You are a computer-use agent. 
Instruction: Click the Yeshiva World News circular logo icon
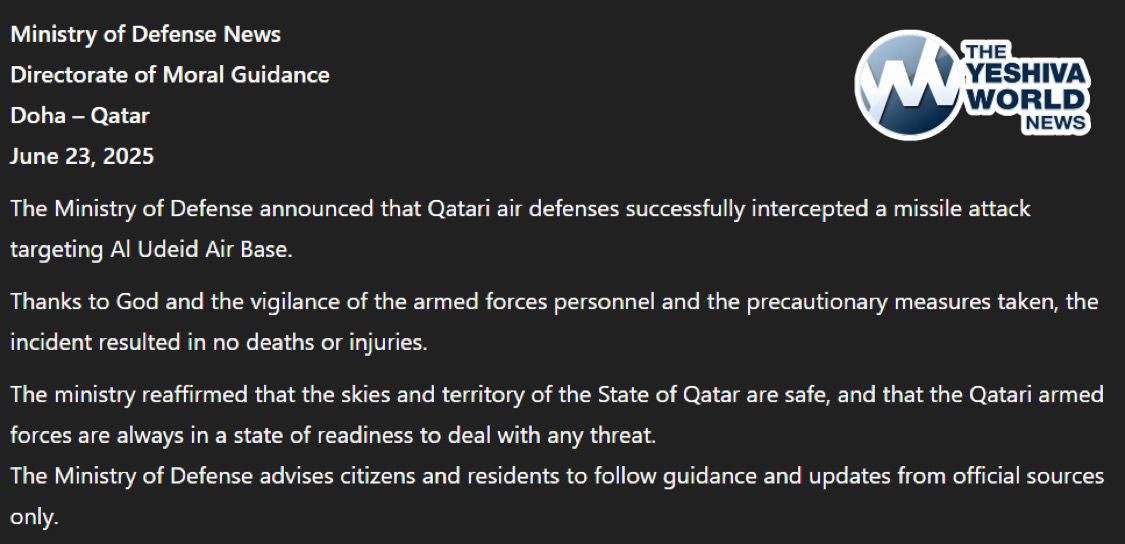tap(909, 85)
